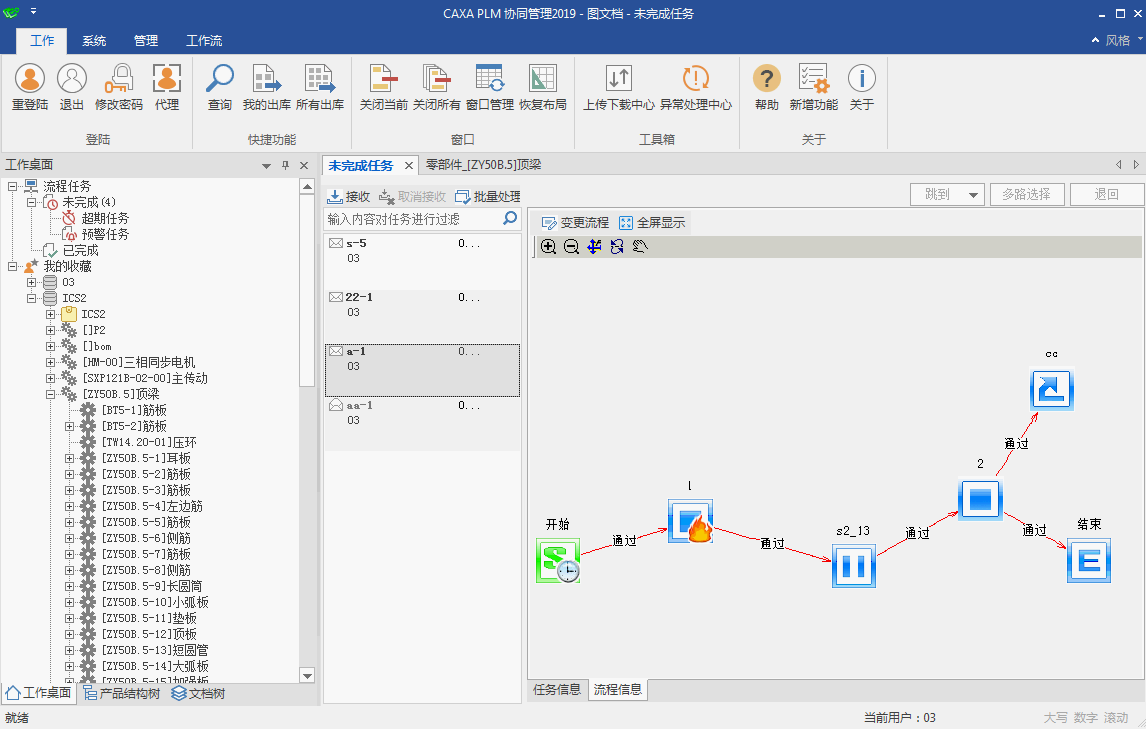Click zoom in magnifier in flowchart toolbar

[x=548, y=246]
